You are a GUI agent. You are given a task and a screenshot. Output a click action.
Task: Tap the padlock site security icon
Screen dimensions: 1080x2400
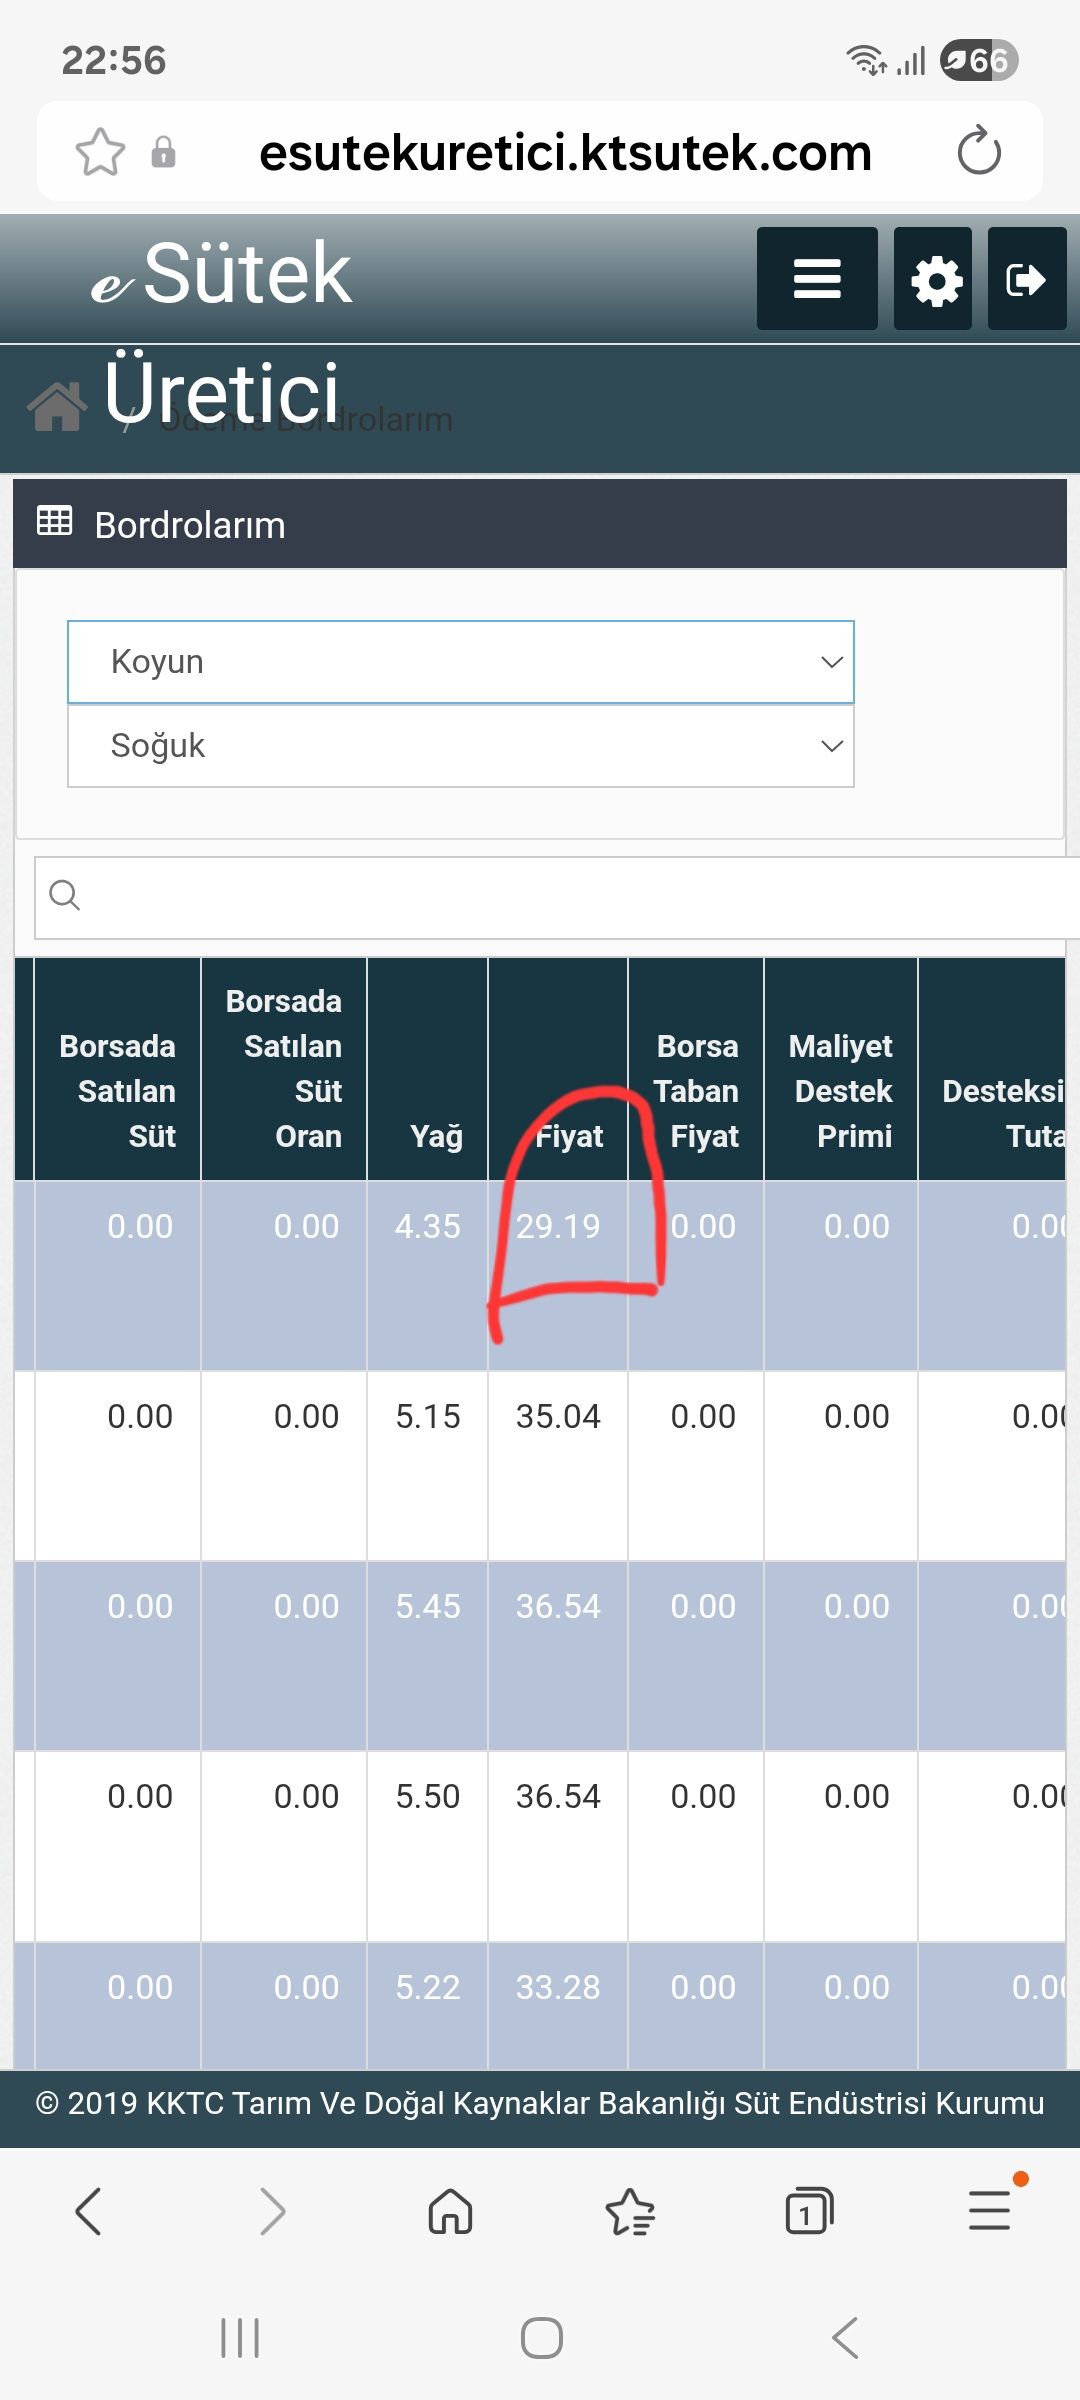163,153
